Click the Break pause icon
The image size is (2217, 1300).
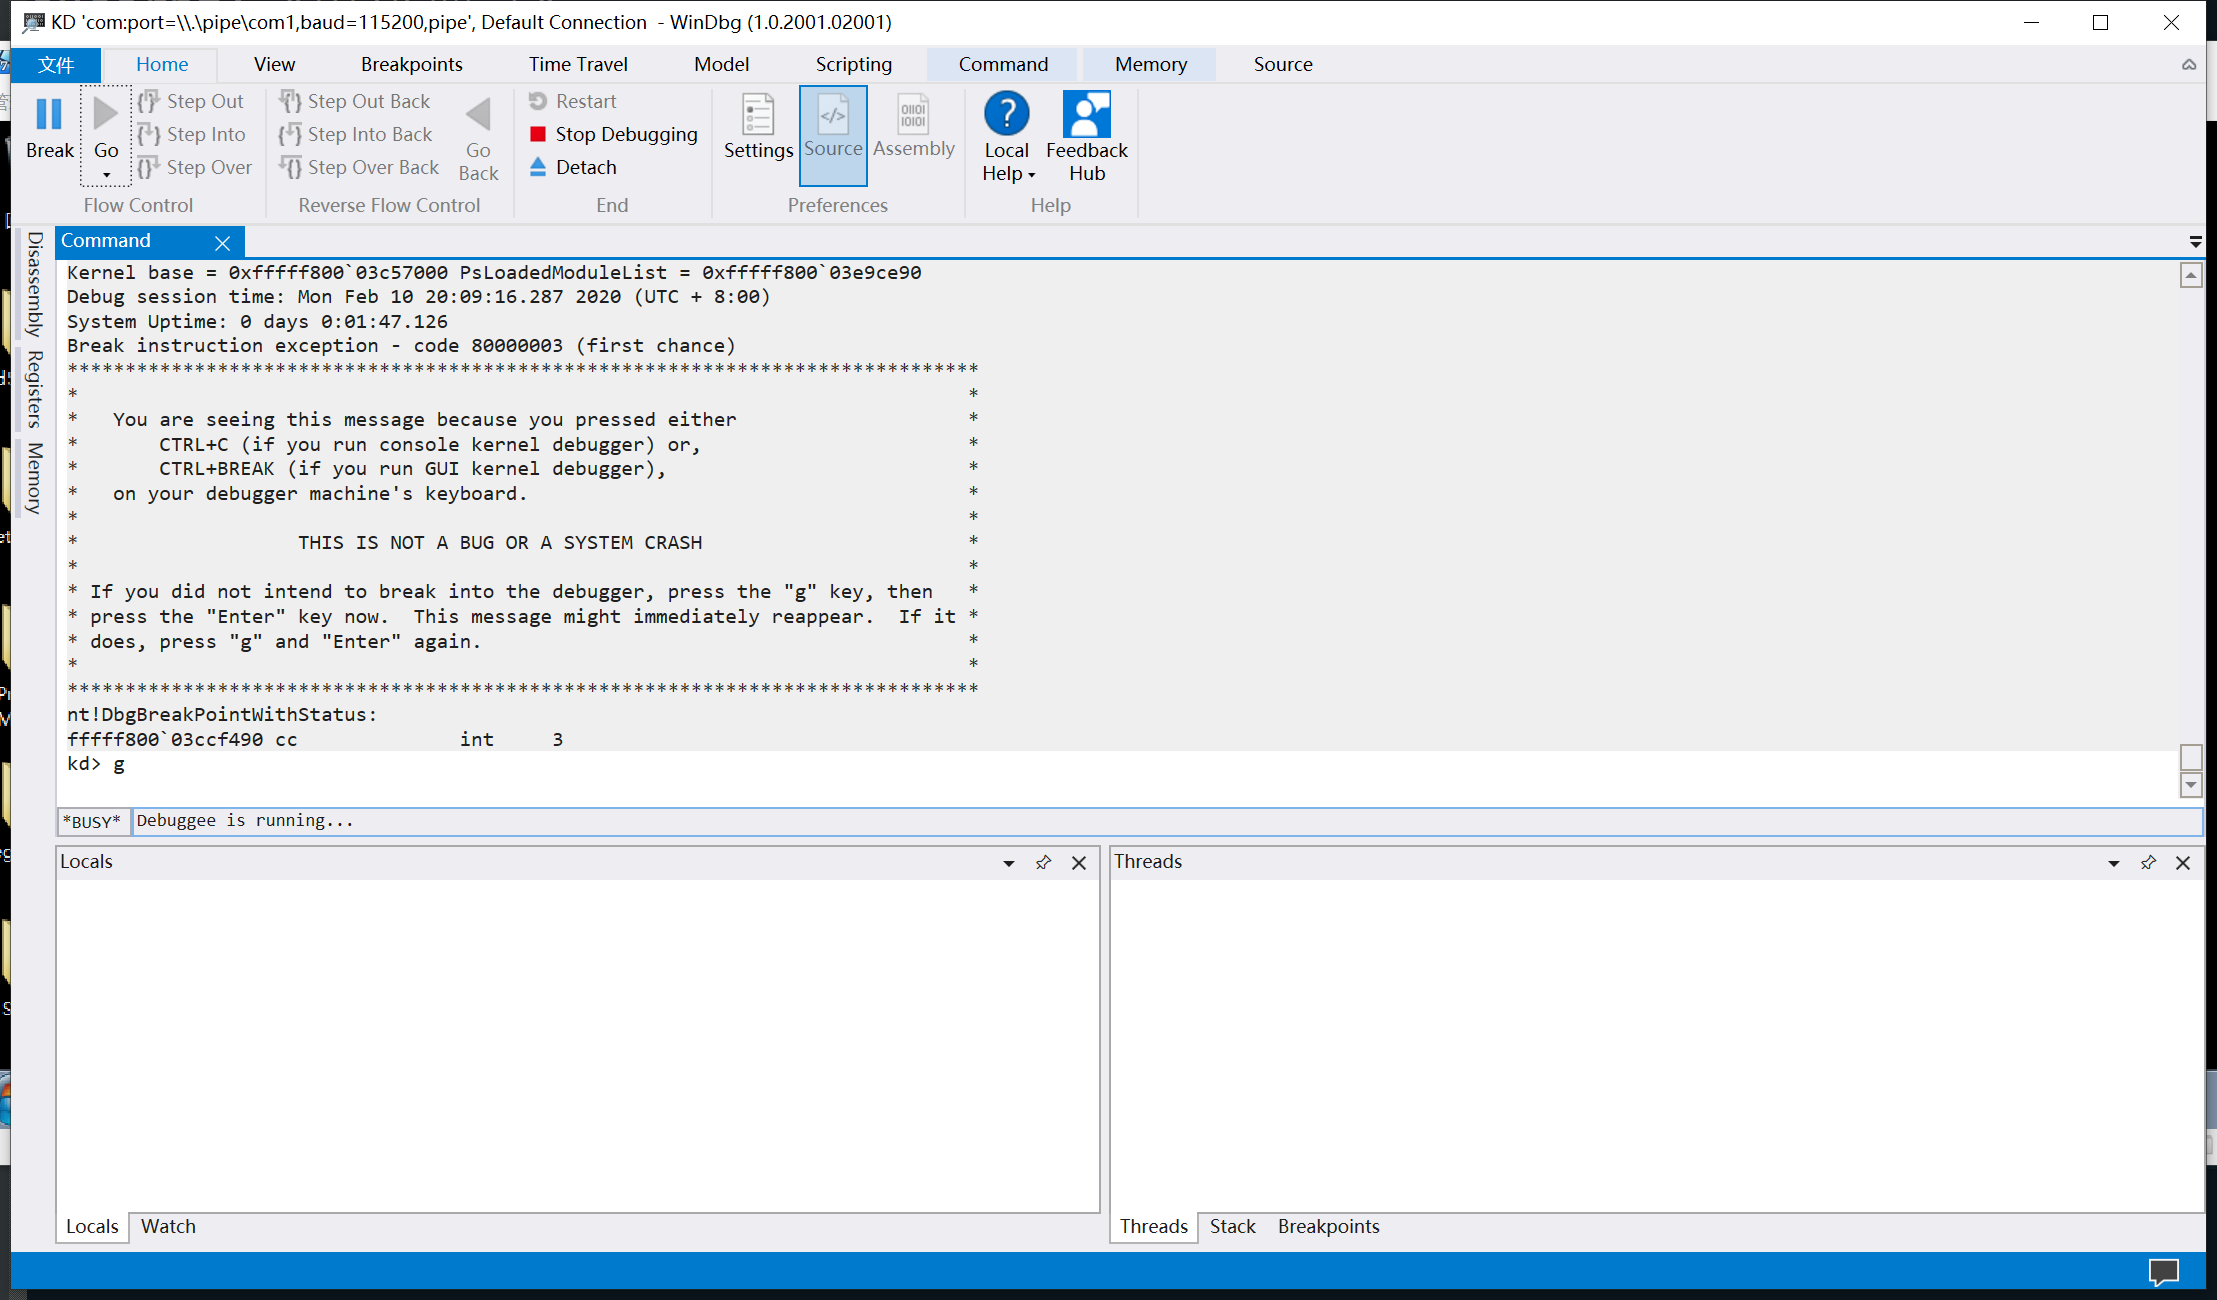49,115
